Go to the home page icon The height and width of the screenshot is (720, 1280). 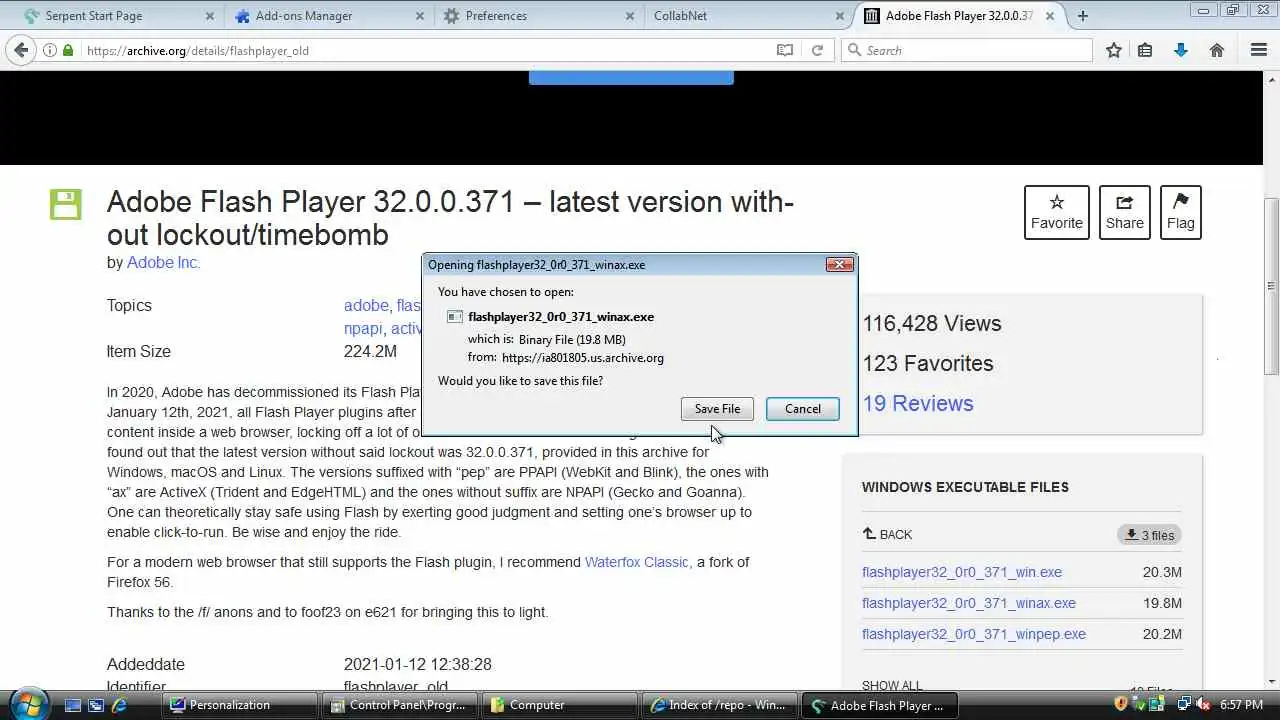(1217, 50)
